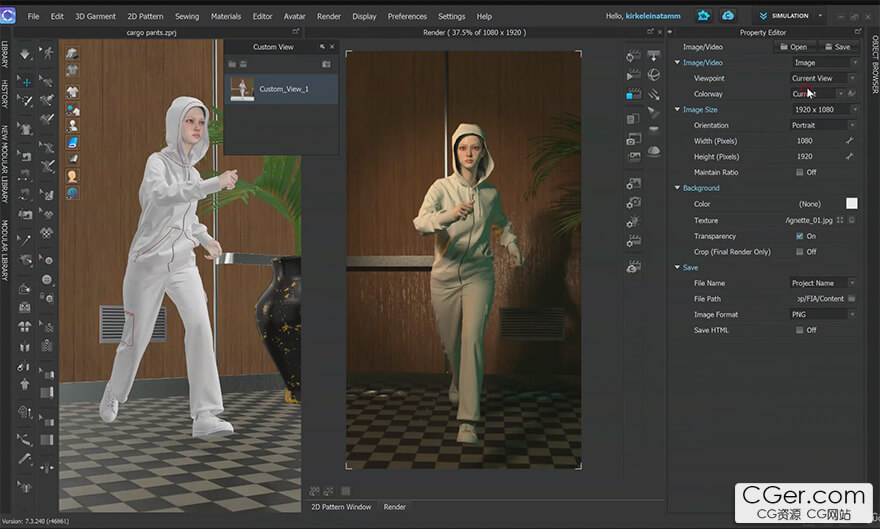Select the tack pin tool
The height and width of the screenshot is (529, 880).
coord(25,240)
